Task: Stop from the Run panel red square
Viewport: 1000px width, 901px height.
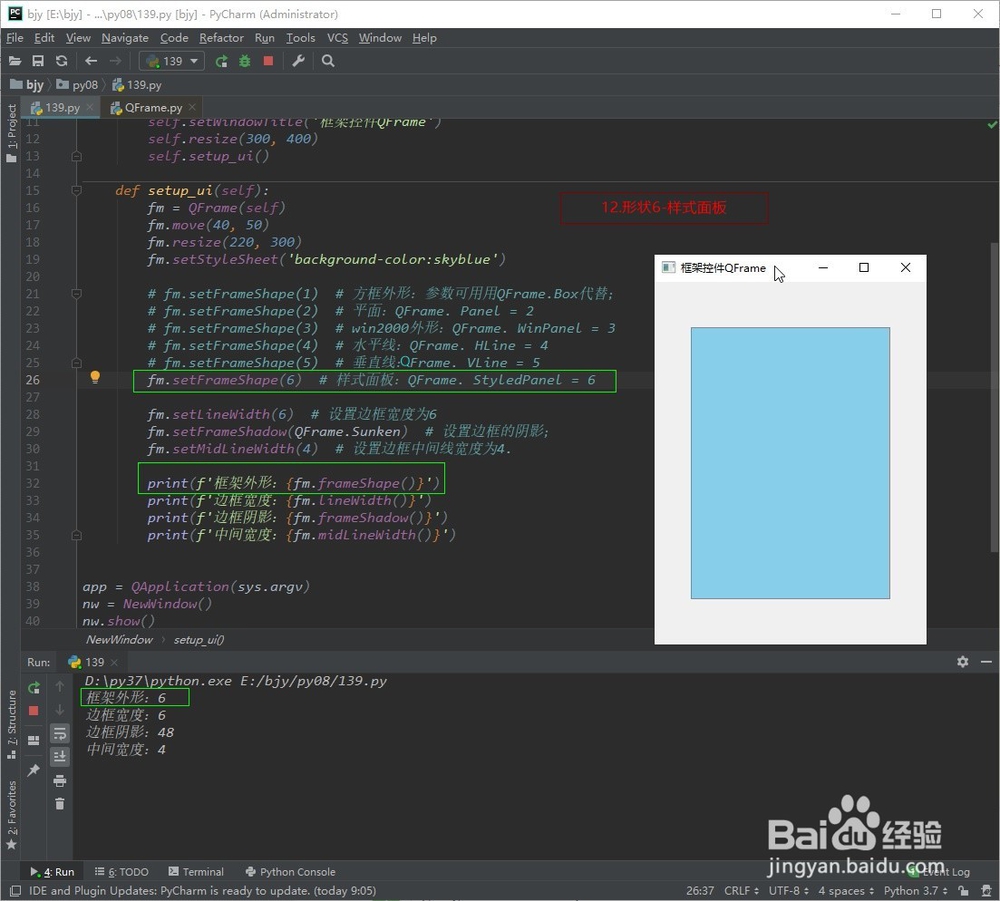Action: [x=34, y=710]
